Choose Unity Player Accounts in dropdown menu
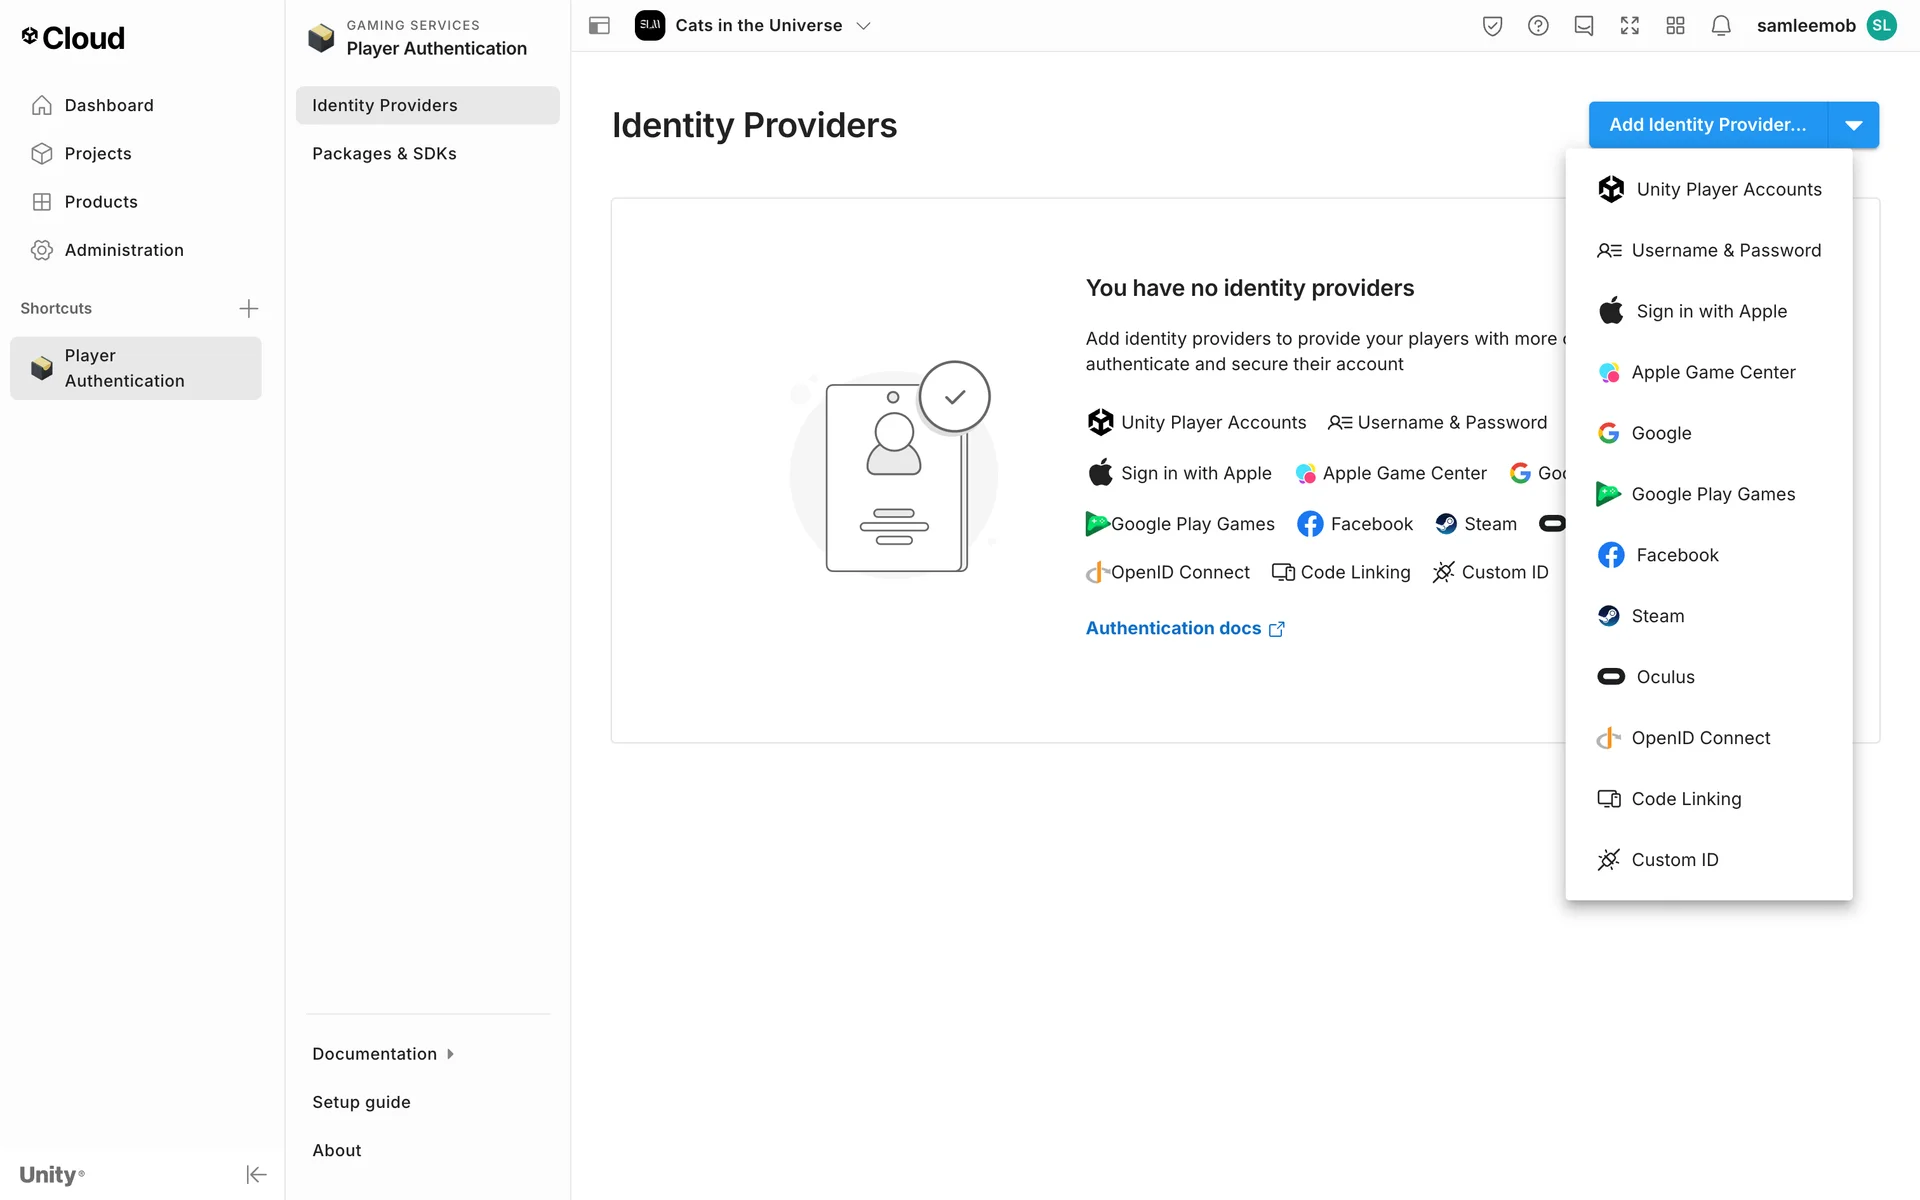Screen dimensions: 1920x1200 pyautogui.click(x=1728, y=189)
